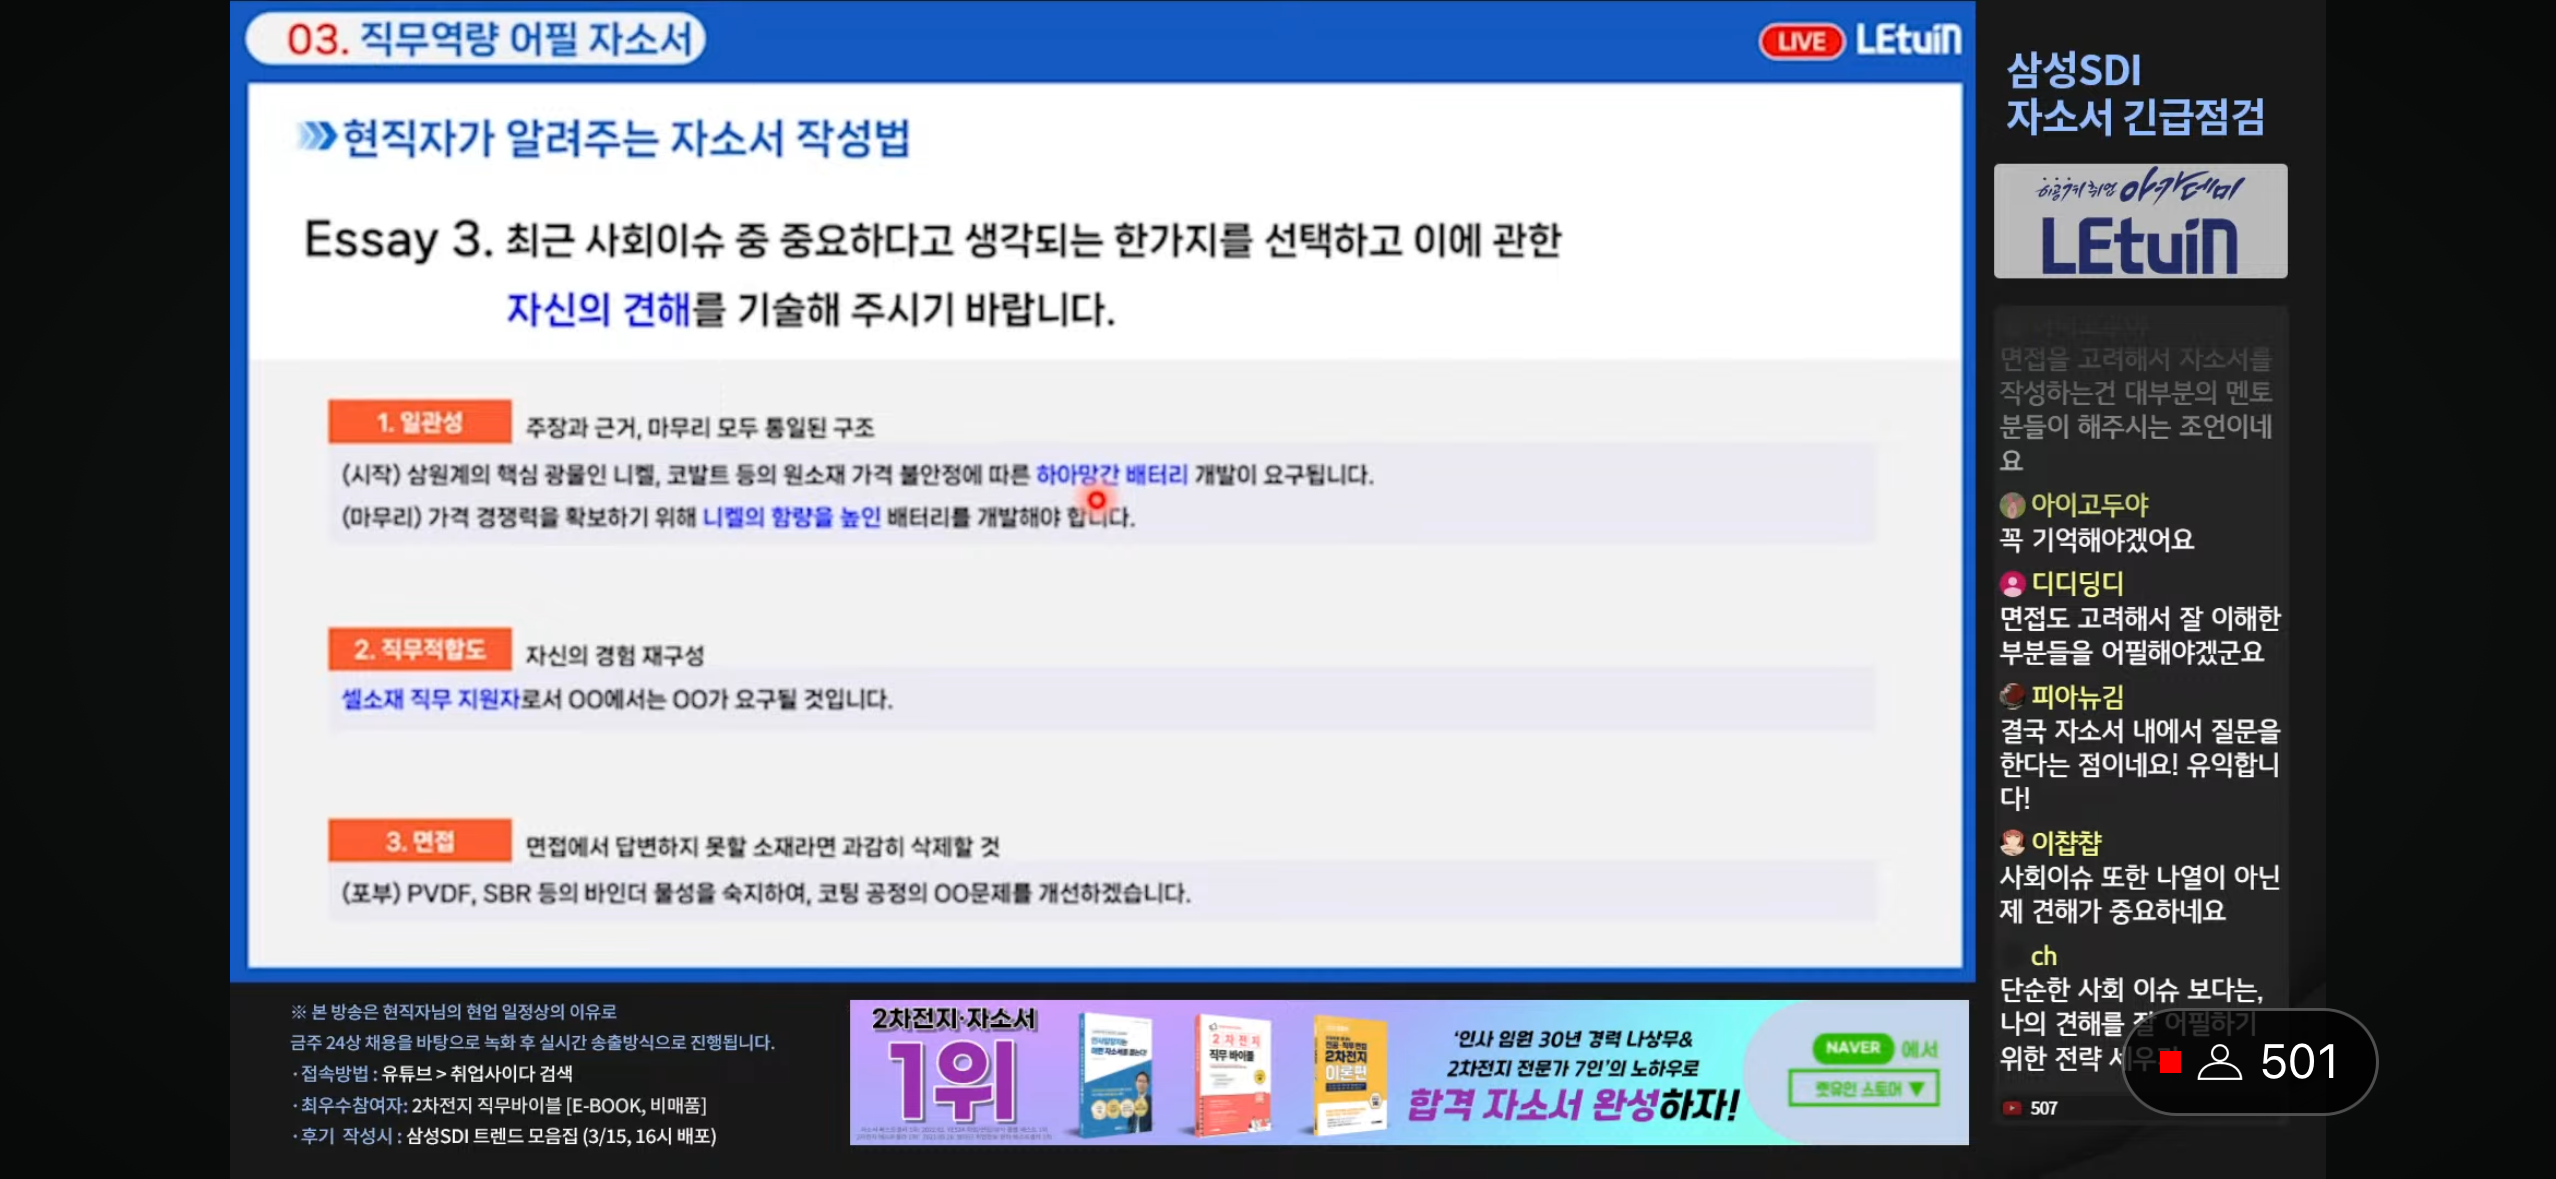The height and width of the screenshot is (1179, 2556).
Task: Click the yellow 2차전지 이론편 book cover
Action: (1349, 1075)
